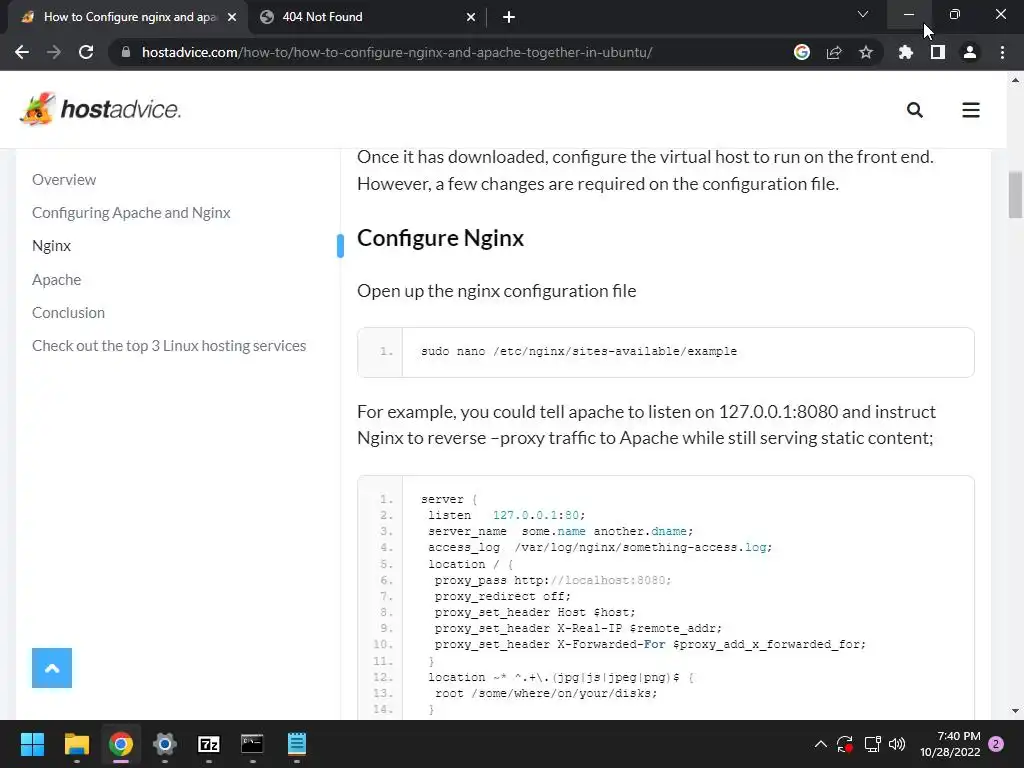Open the gear Settings taskbar app

(x=165, y=744)
